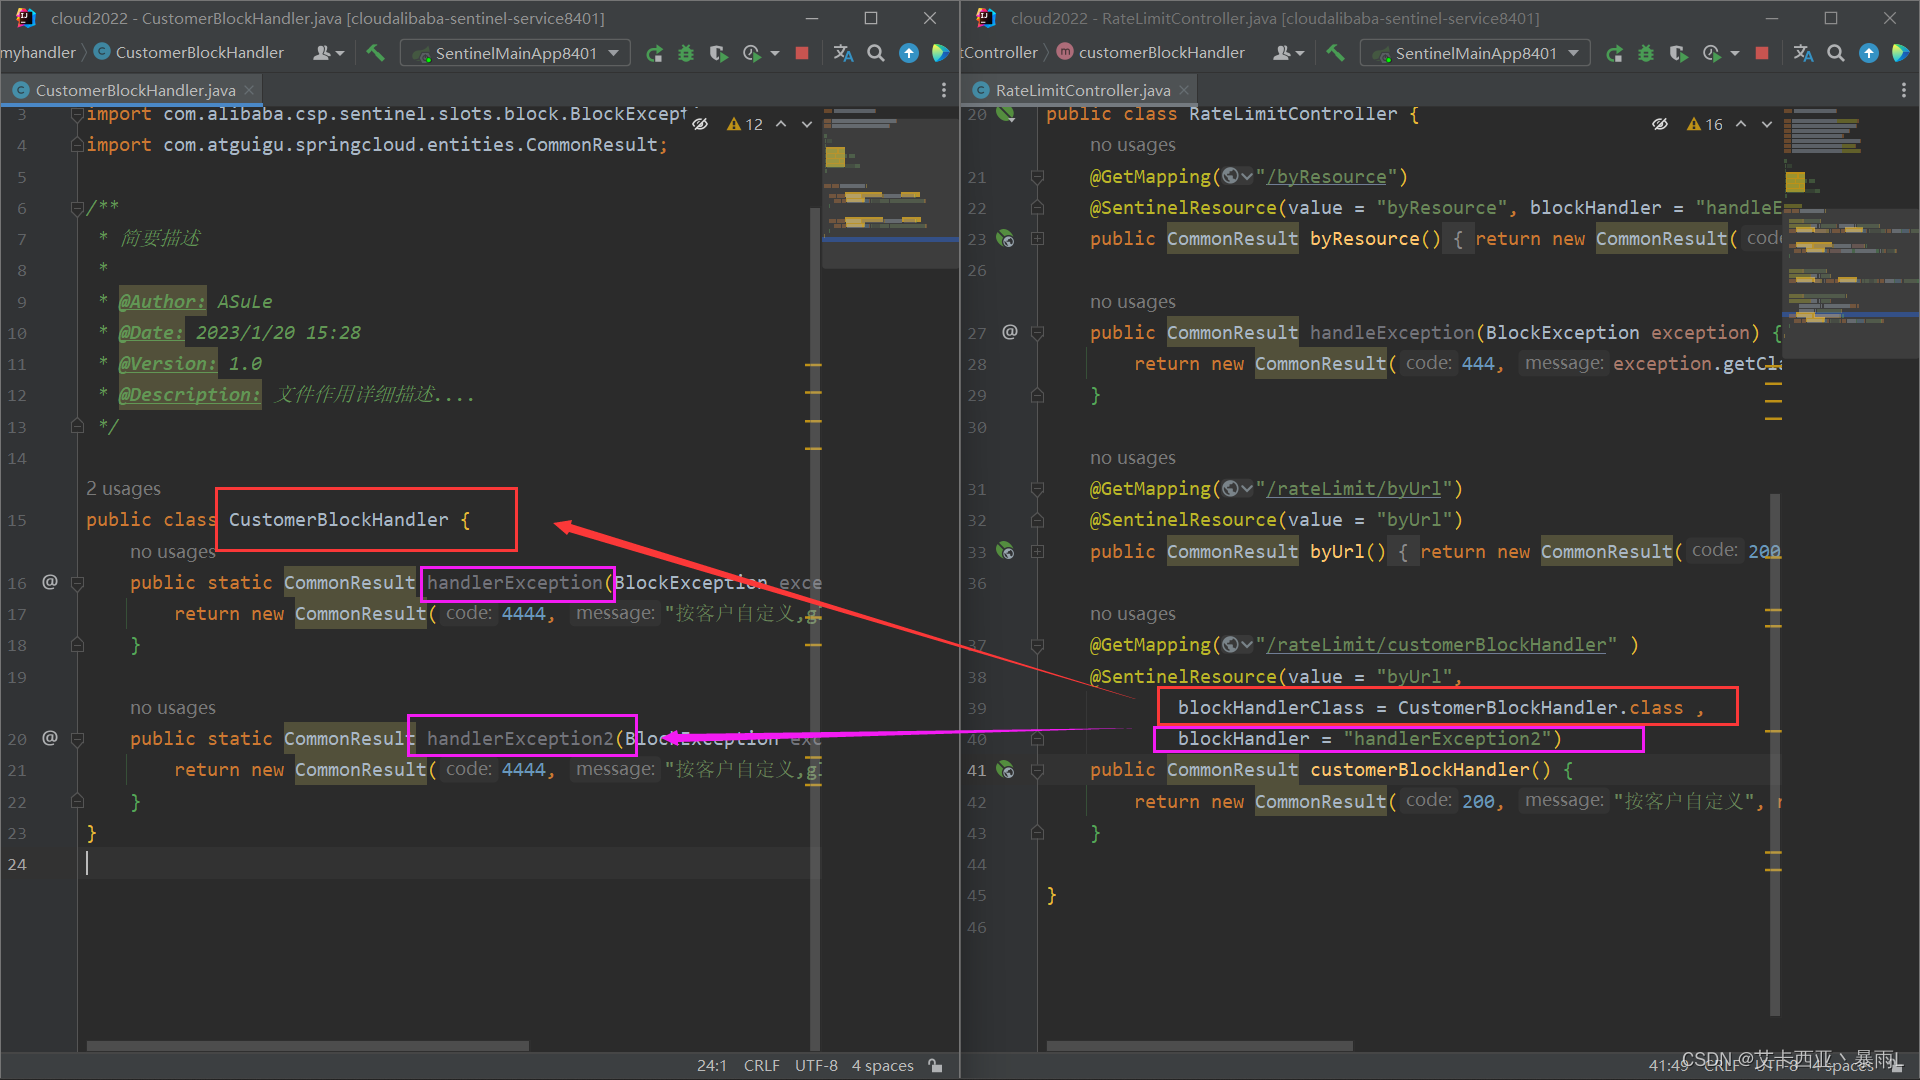The image size is (1920, 1080).
Task: Click the myhandler breadcrumb in the left window
Action: click(38, 53)
